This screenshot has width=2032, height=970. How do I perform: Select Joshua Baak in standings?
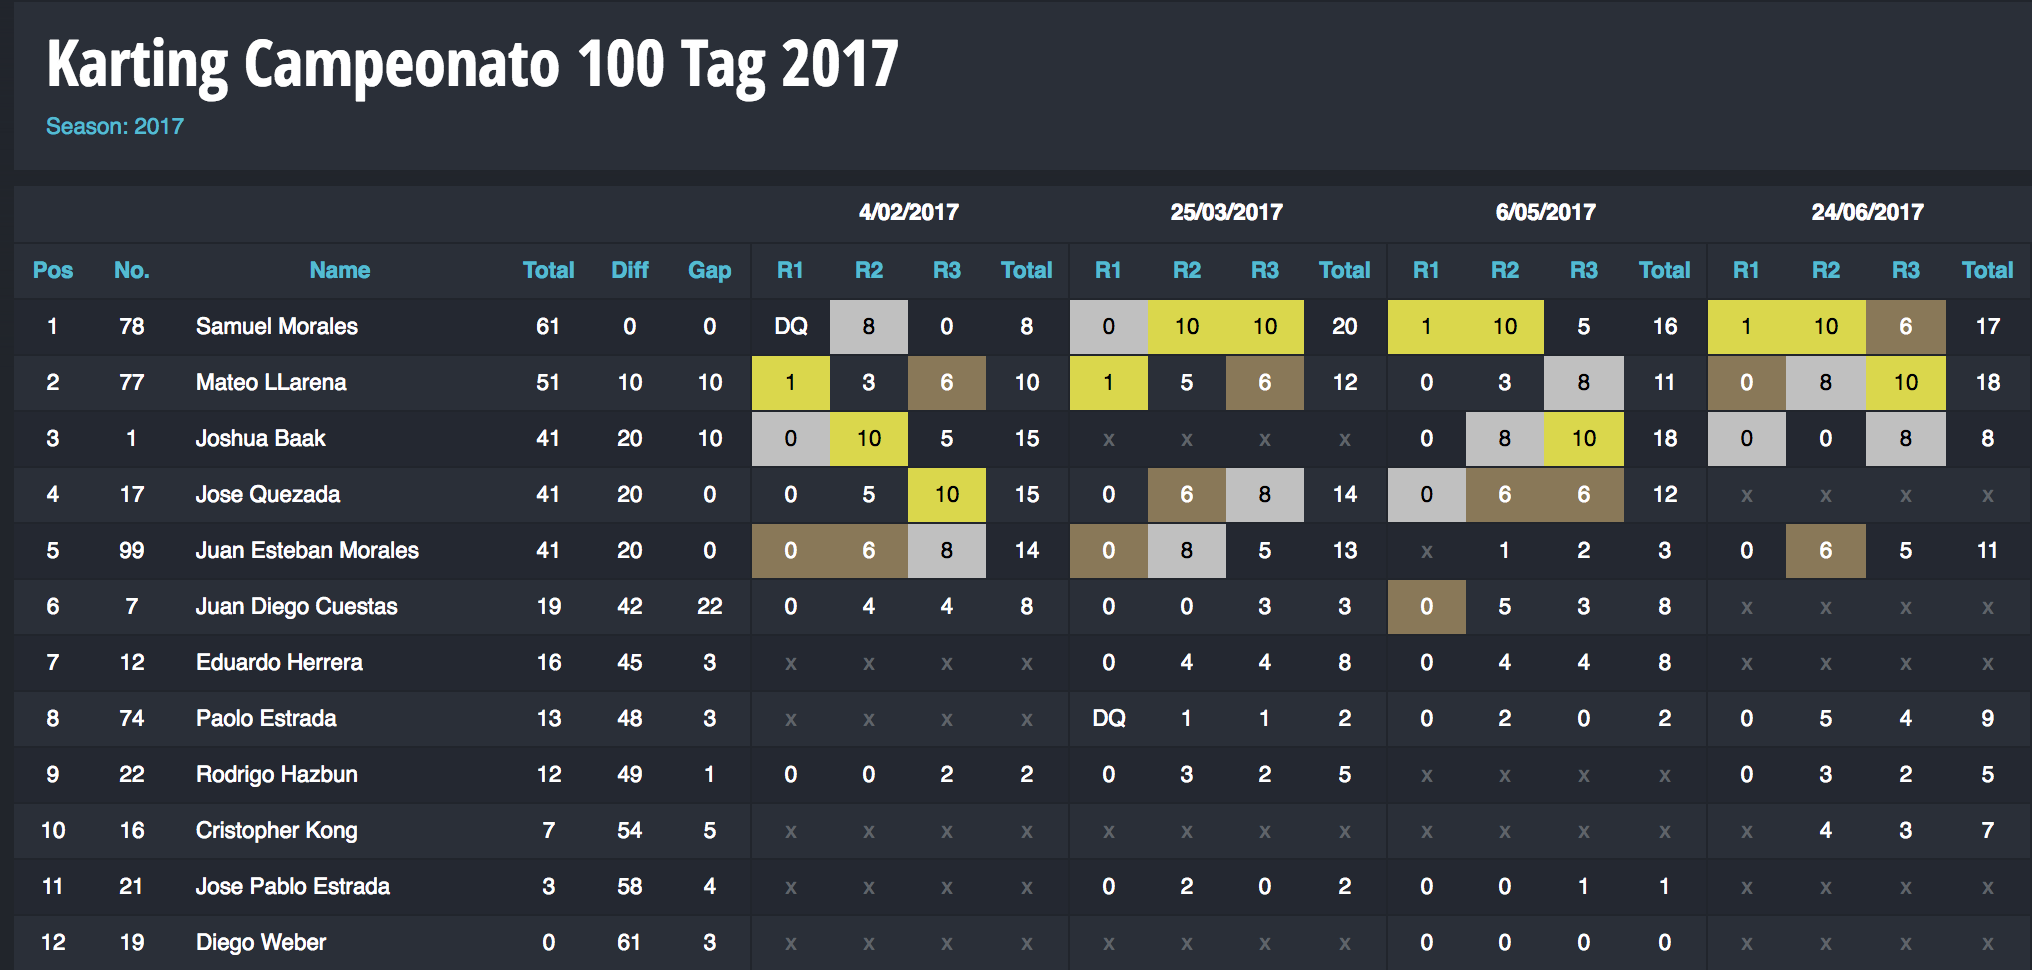pyautogui.click(x=261, y=438)
